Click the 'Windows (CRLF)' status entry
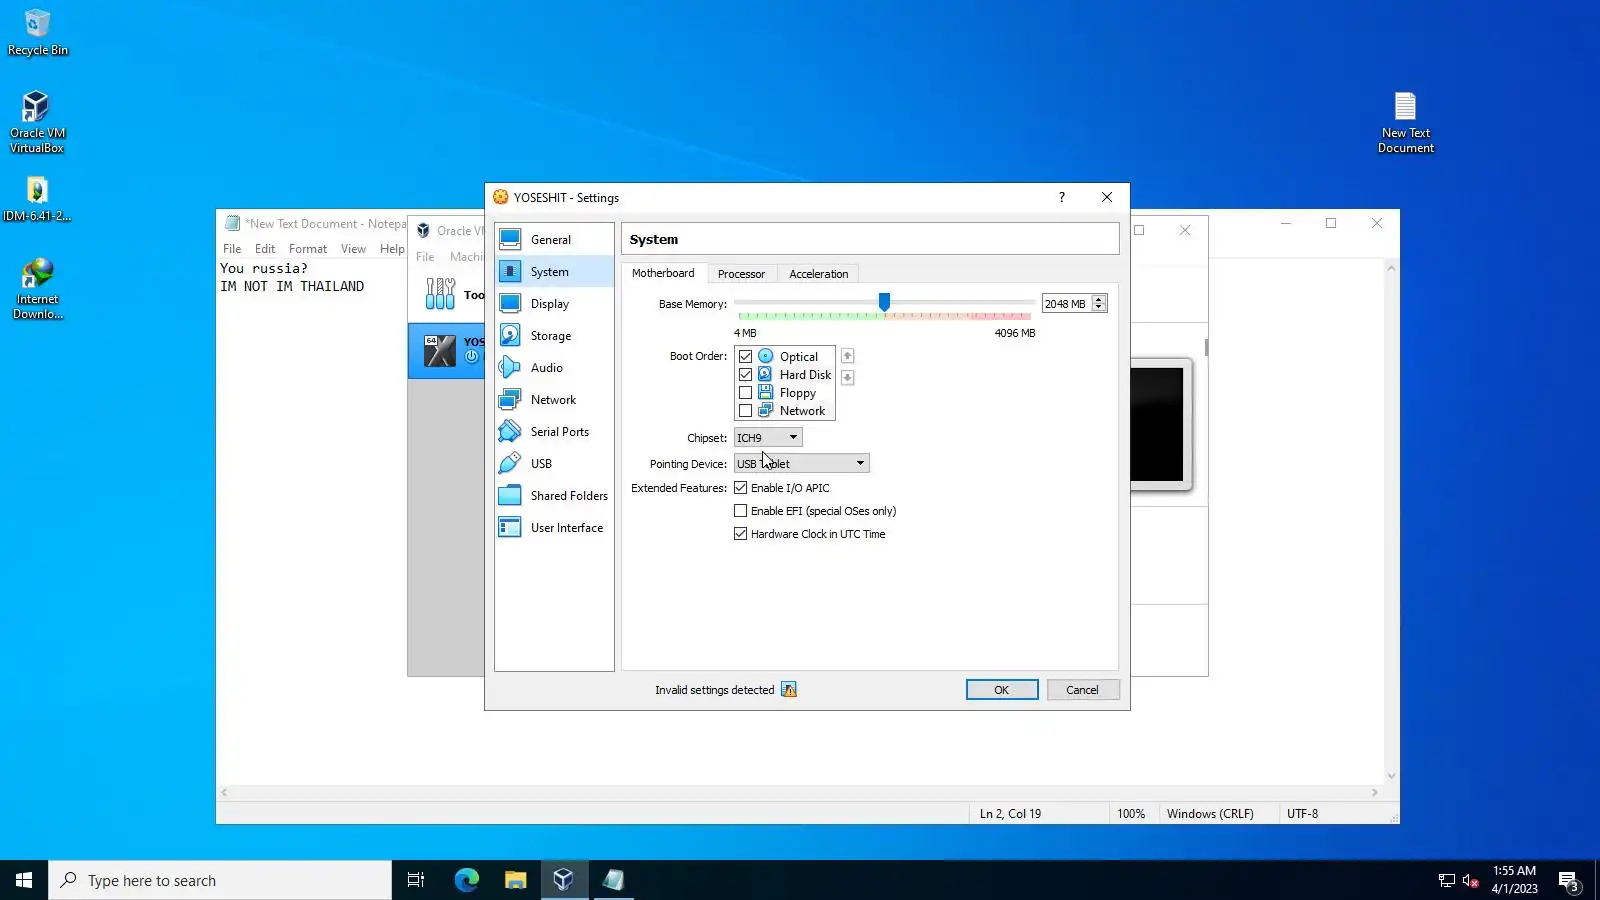 (1210, 814)
